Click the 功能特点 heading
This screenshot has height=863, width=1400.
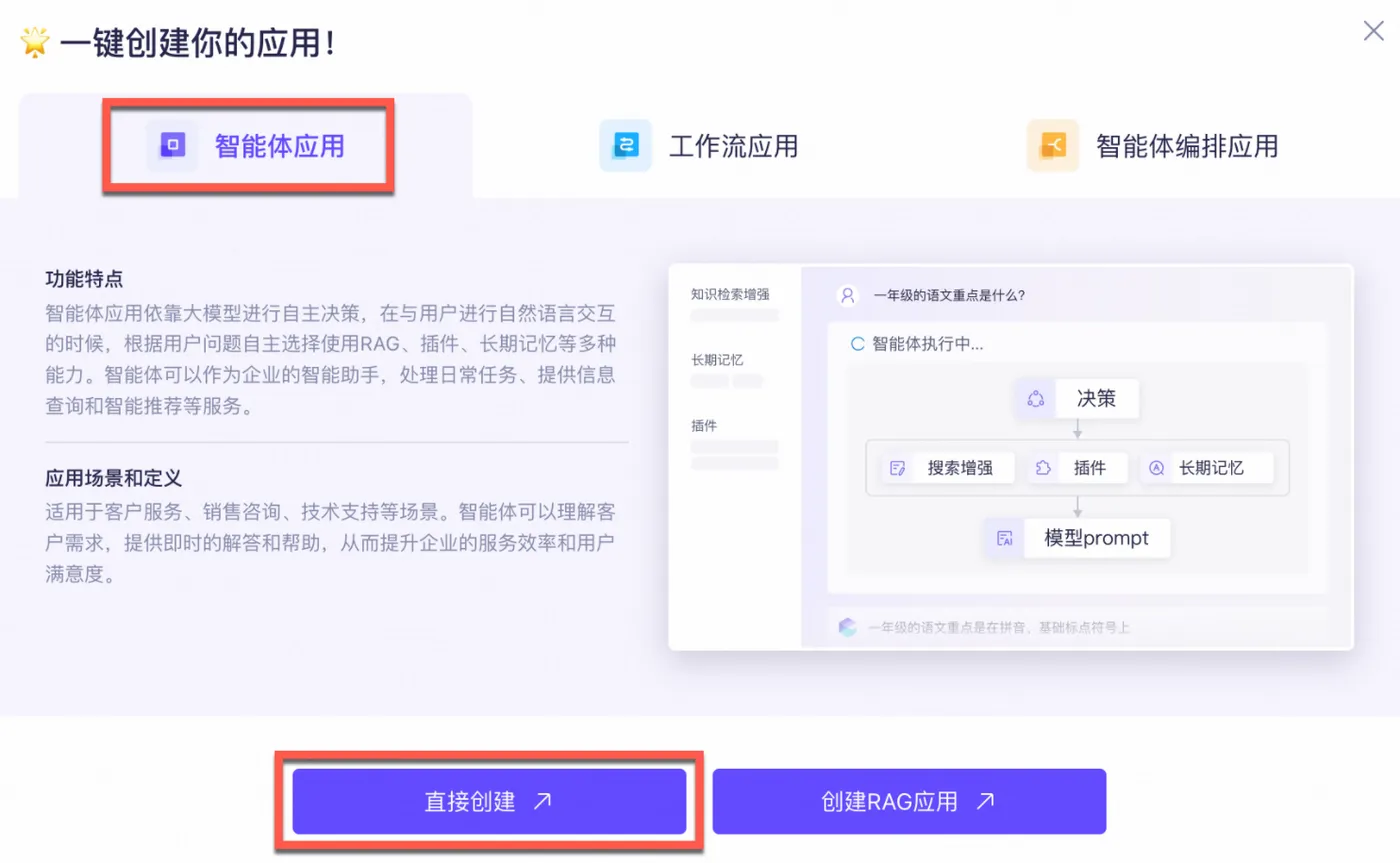[84, 278]
